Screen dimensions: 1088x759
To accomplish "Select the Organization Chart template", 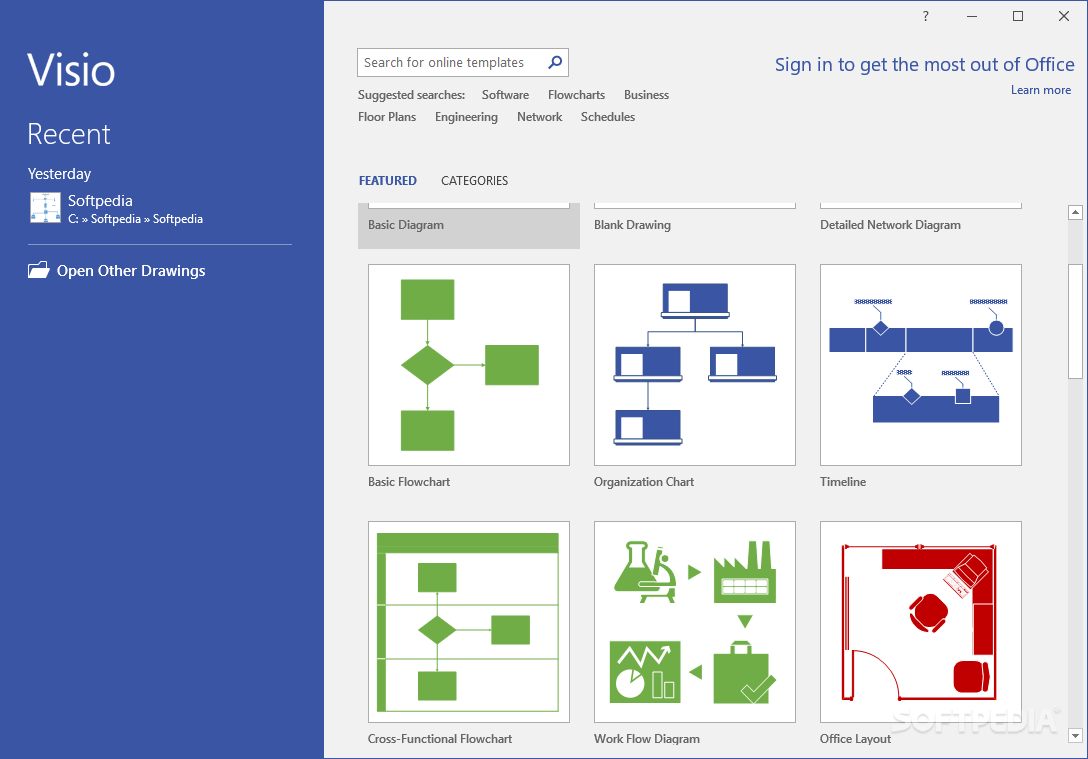I will [694, 364].
